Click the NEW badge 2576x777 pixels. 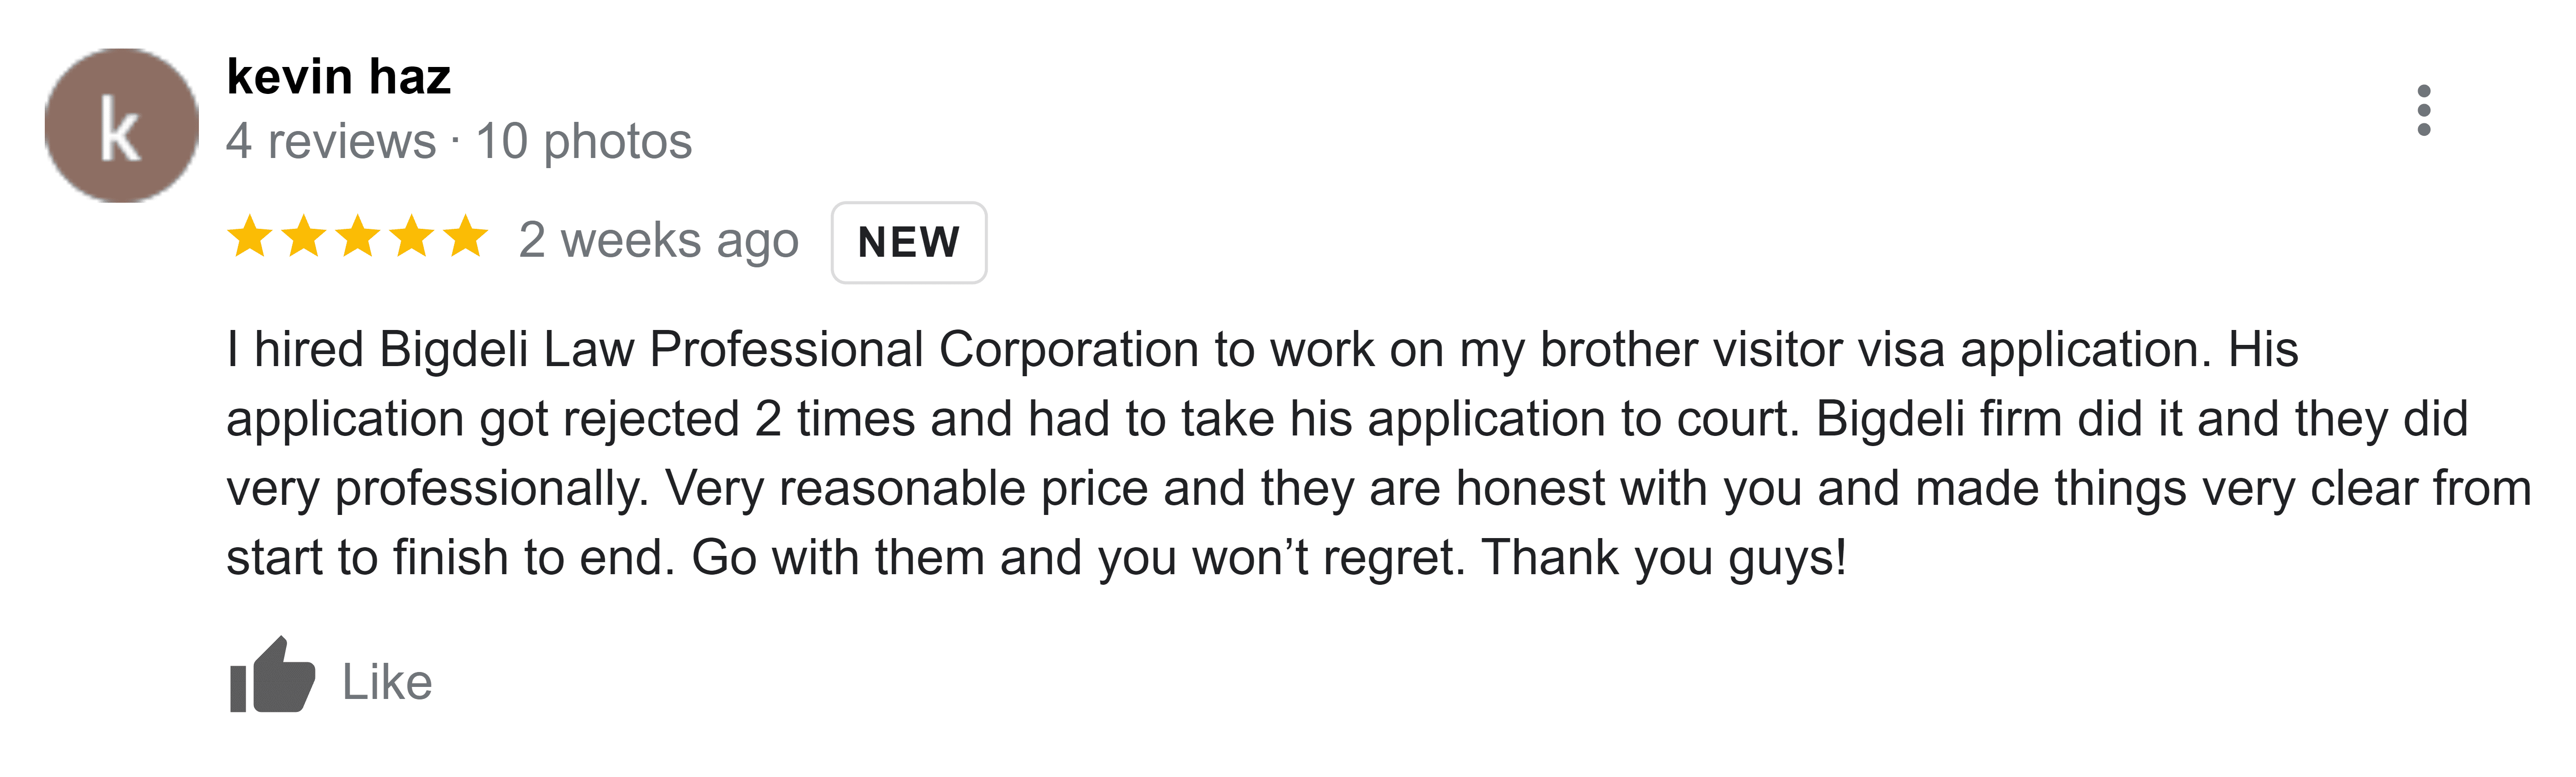909,242
